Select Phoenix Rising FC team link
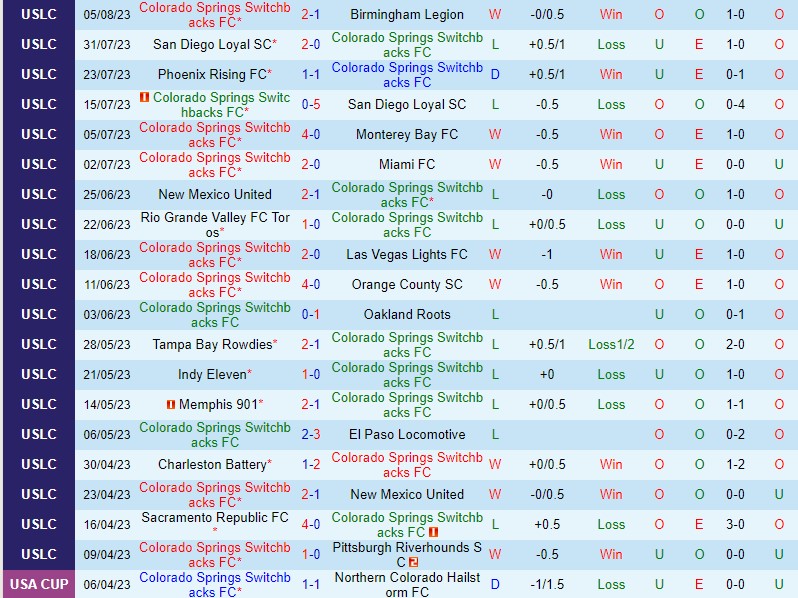This screenshot has width=798, height=598. coord(212,74)
